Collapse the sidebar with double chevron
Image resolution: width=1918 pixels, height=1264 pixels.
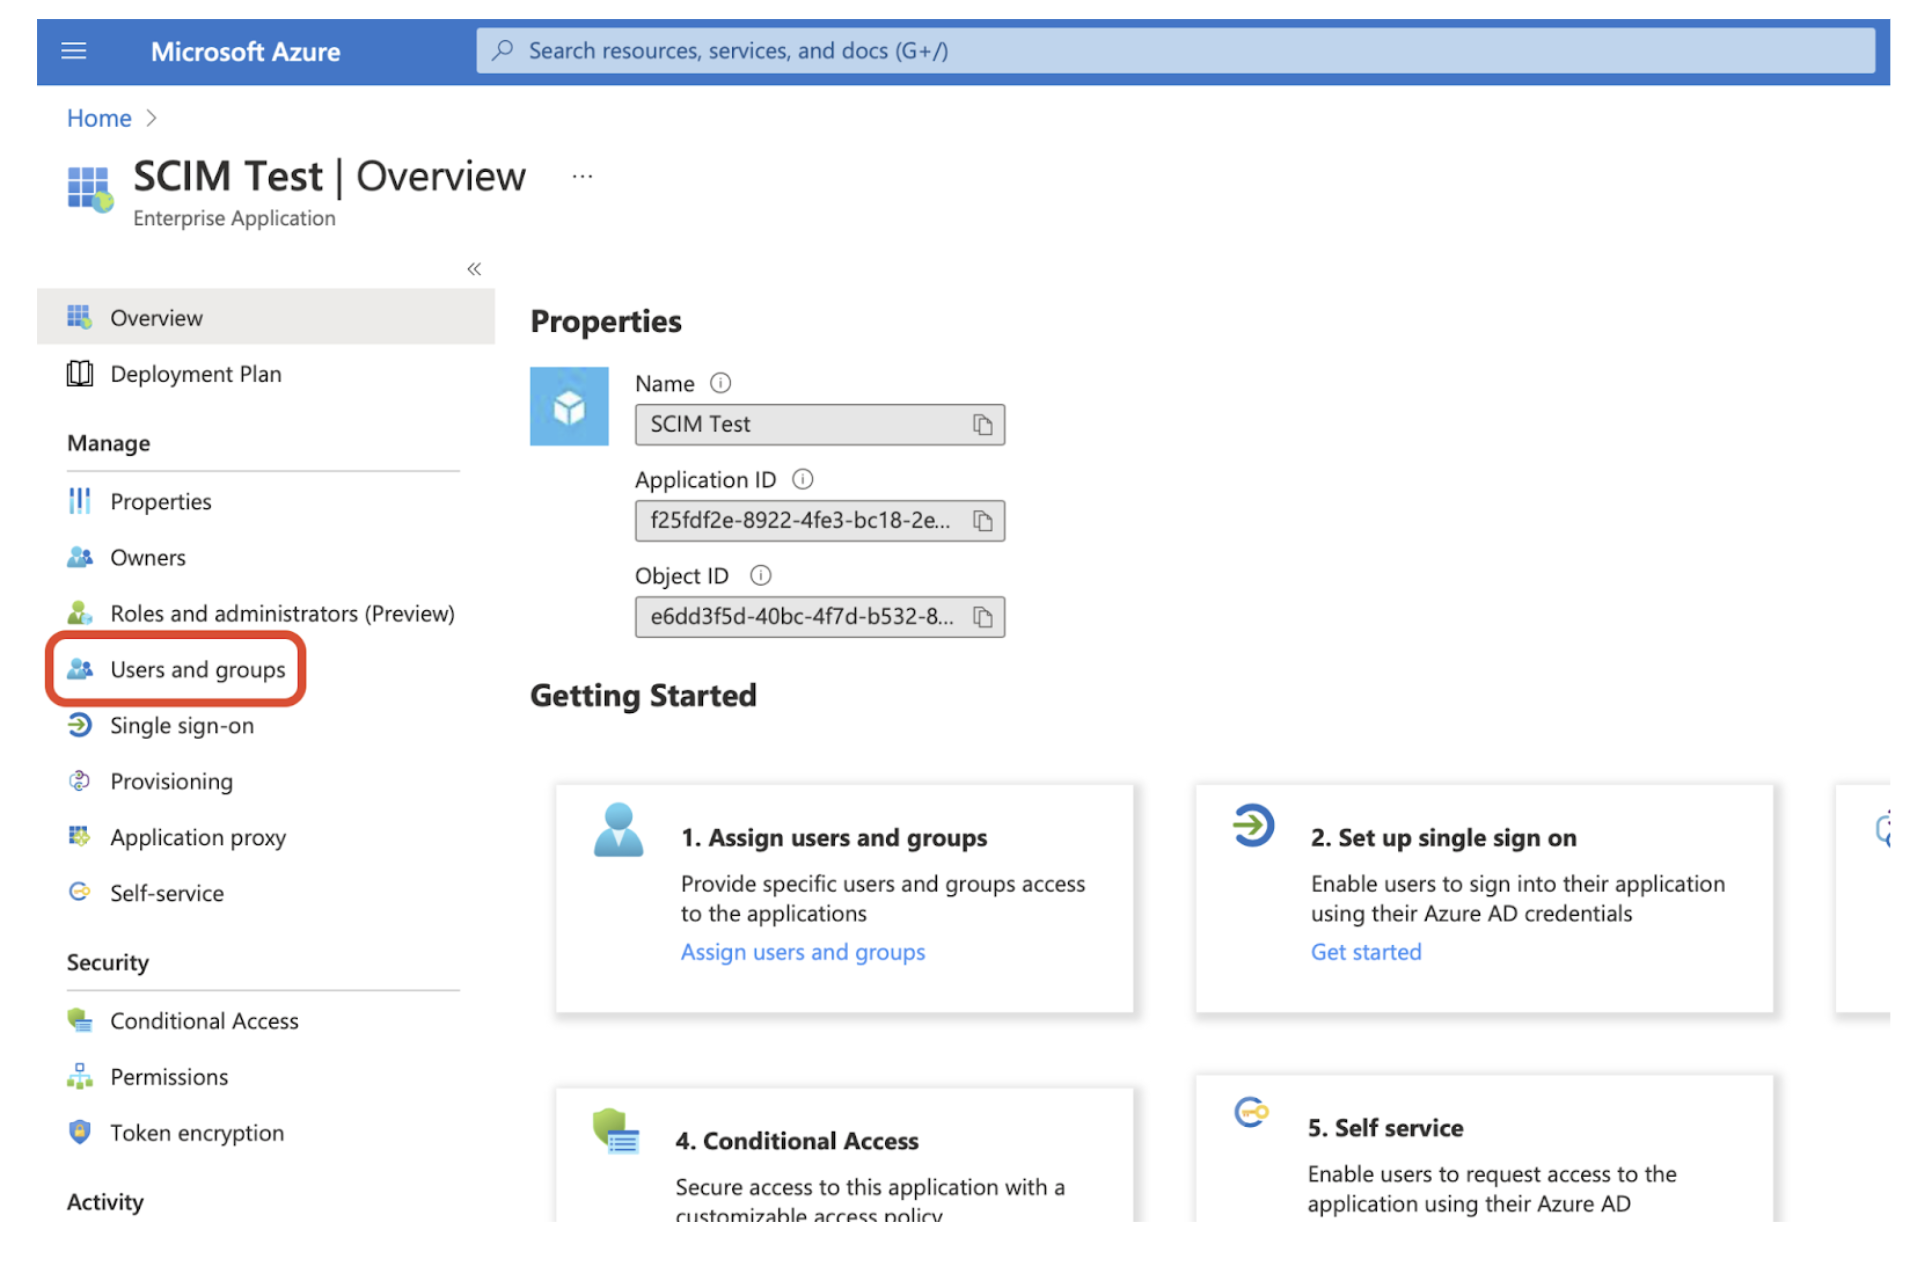pos(474,268)
